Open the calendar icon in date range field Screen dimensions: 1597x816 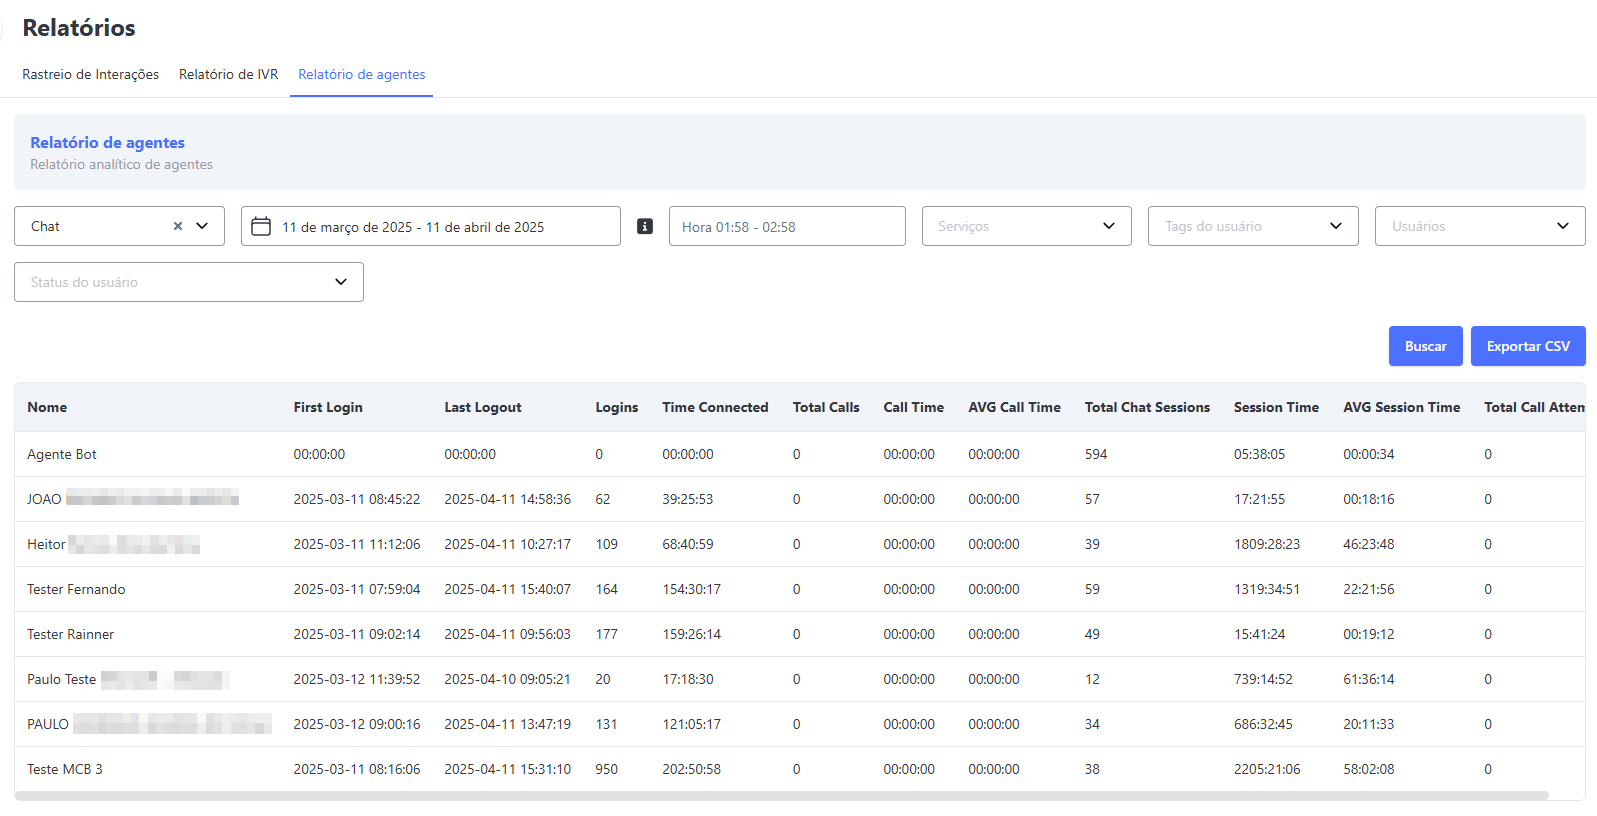pos(261,226)
